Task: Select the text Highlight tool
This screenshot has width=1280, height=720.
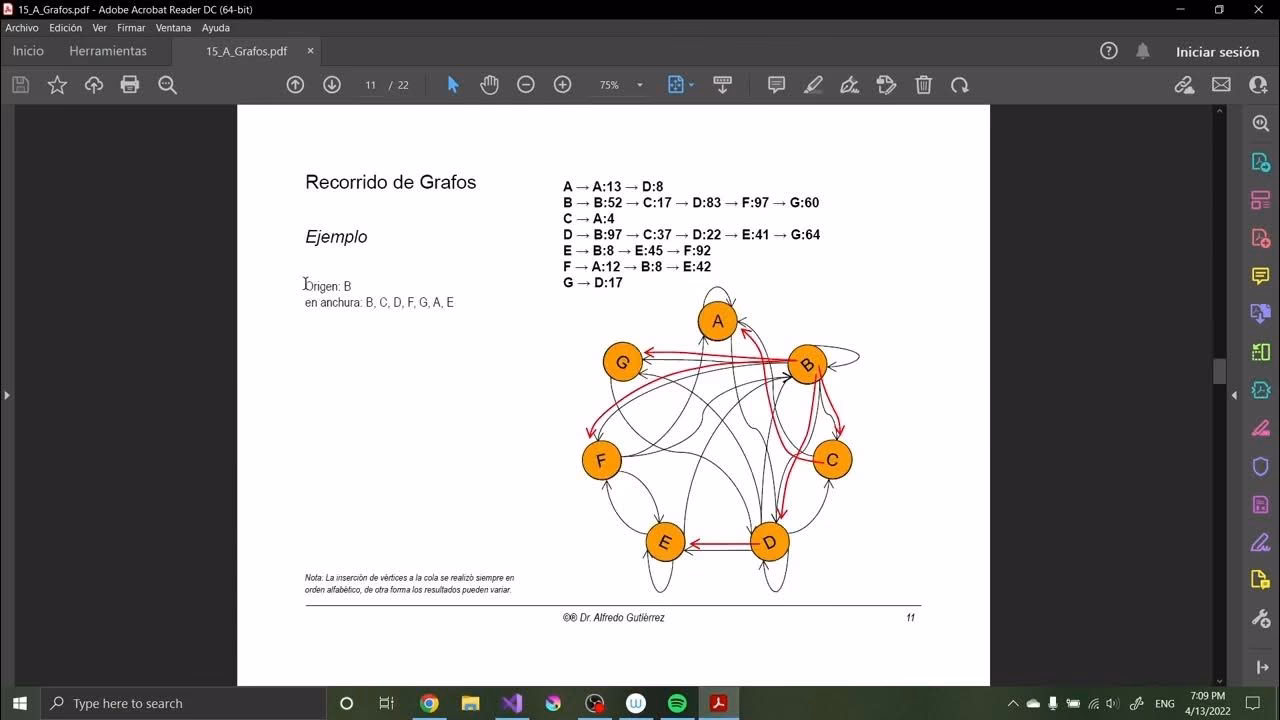Action: pyautogui.click(x=813, y=85)
